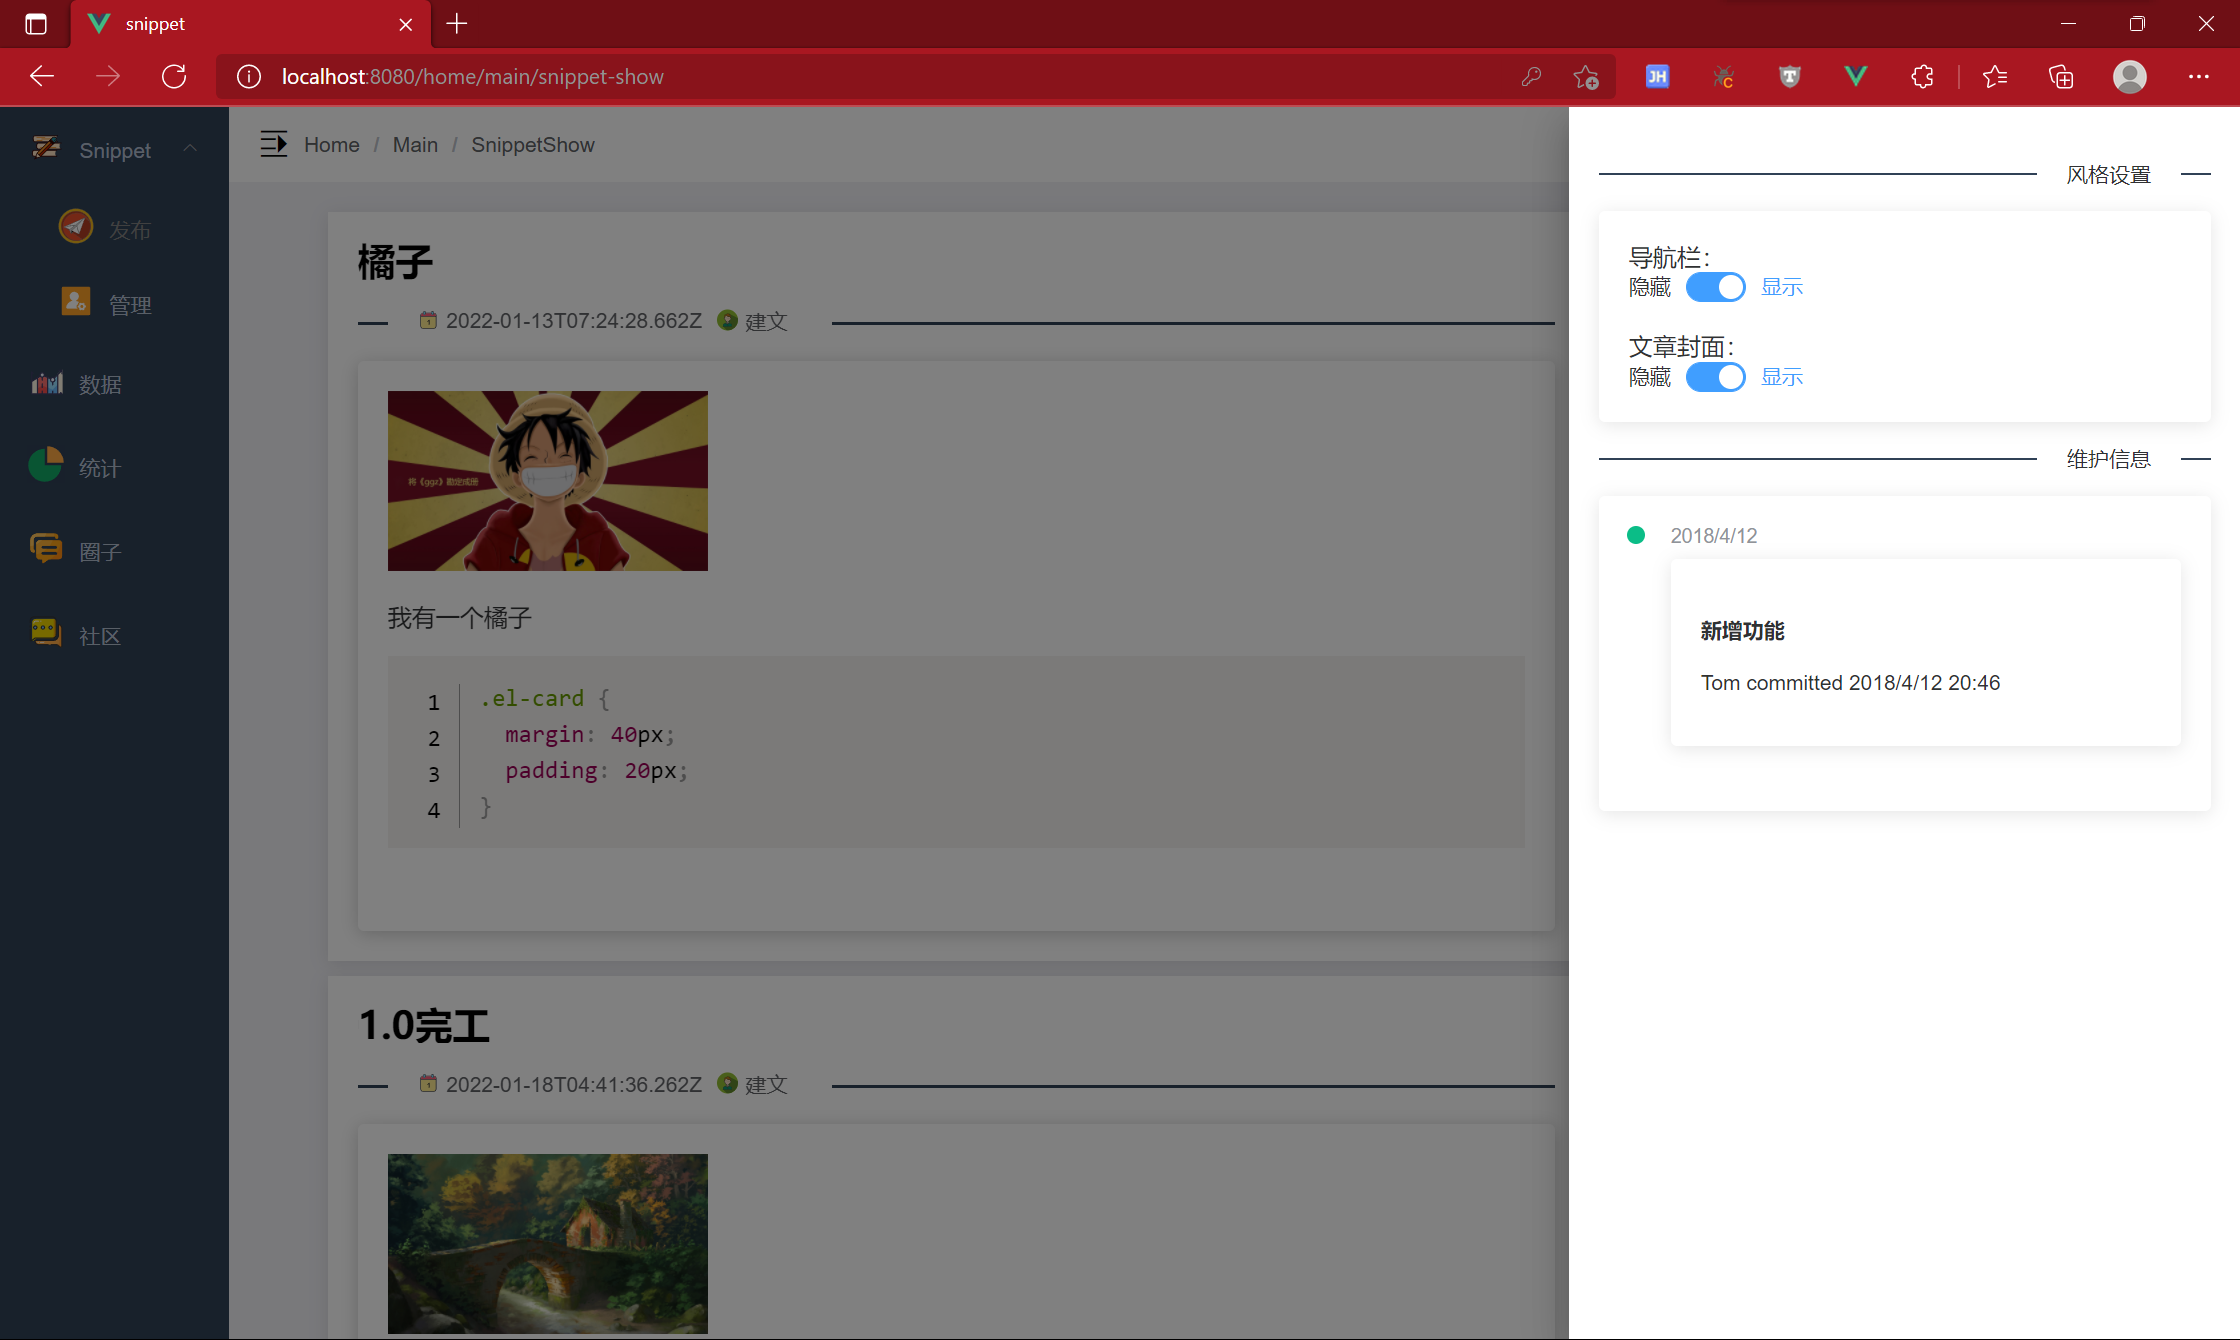This screenshot has height=1340, width=2240.
Task: Collapse the Snippet submenu chevron
Action: [190, 149]
